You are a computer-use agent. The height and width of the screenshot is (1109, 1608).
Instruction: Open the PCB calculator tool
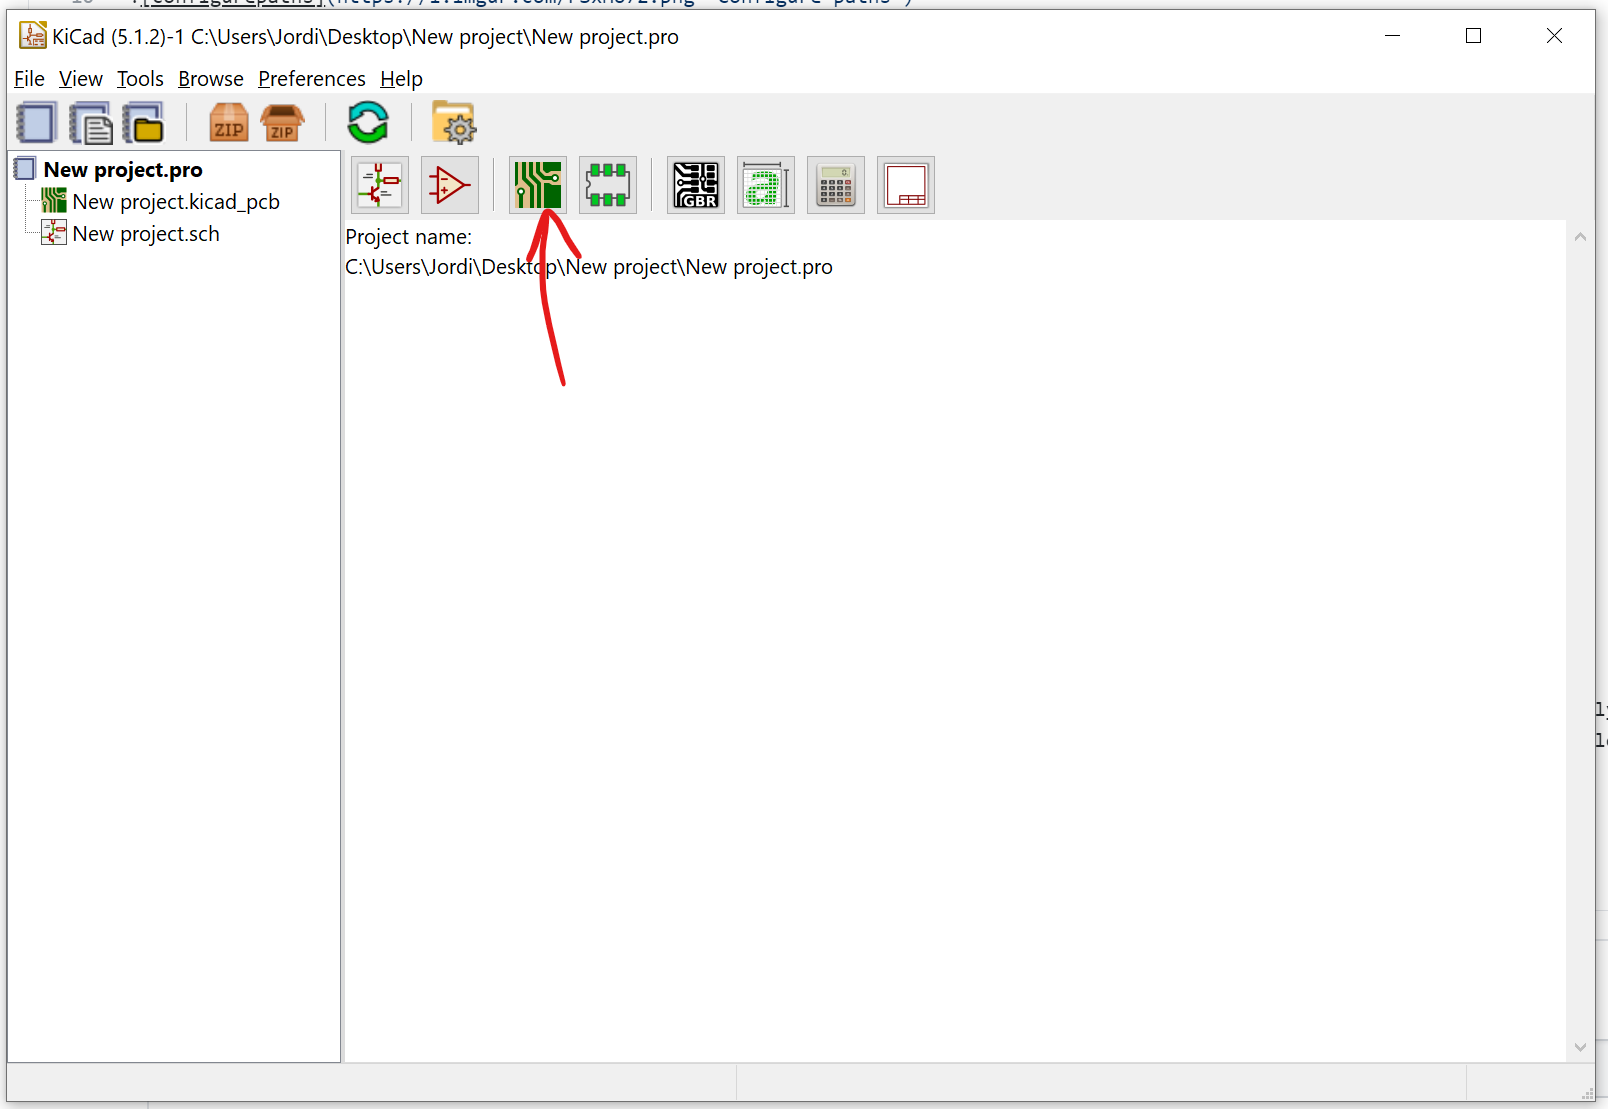(x=836, y=185)
